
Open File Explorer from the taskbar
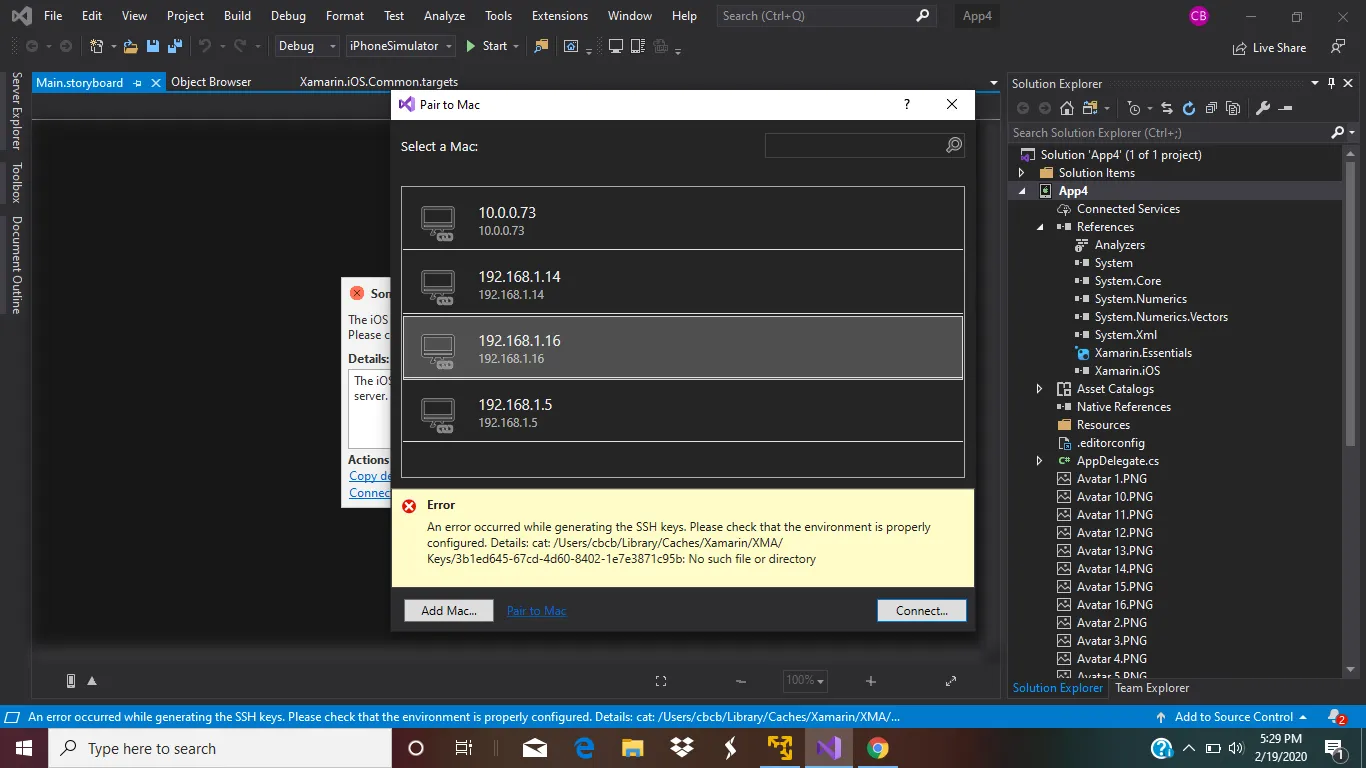633,748
